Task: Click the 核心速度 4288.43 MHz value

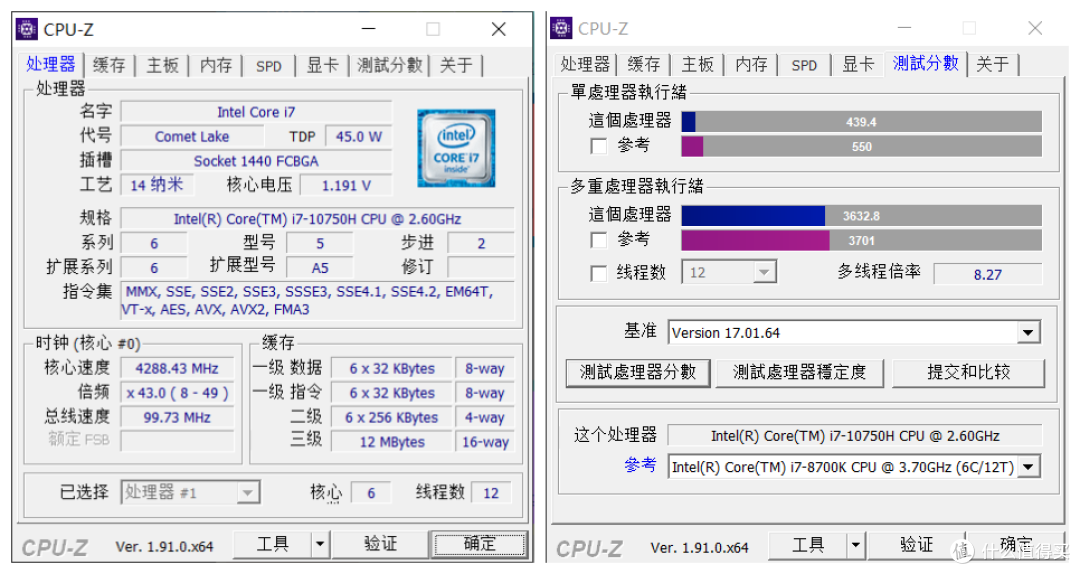Action: pos(177,369)
